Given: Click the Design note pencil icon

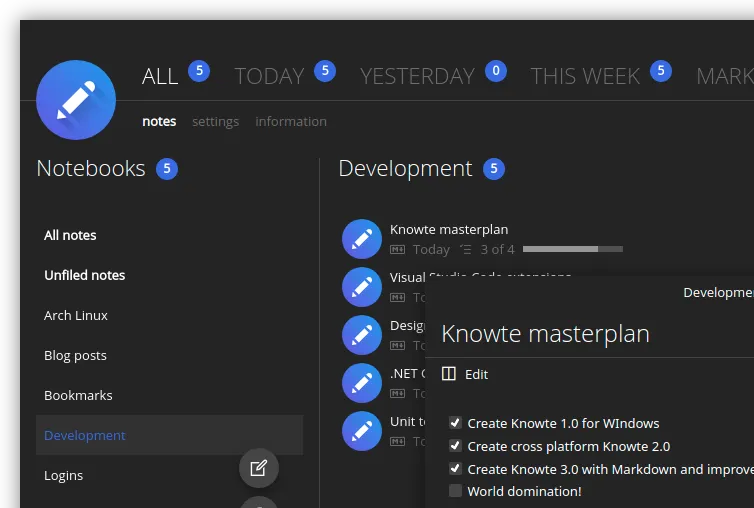Looking at the screenshot, I should click(362, 335).
